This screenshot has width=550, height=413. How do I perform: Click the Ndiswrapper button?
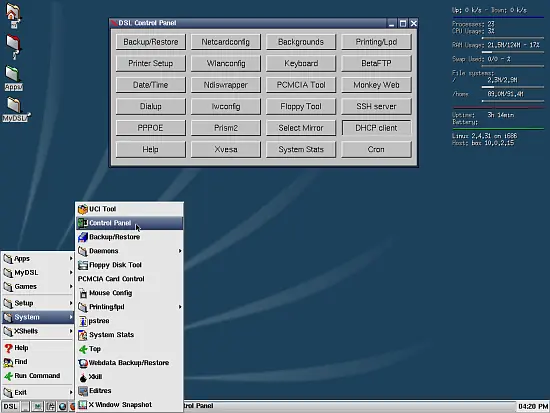click(x=226, y=85)
